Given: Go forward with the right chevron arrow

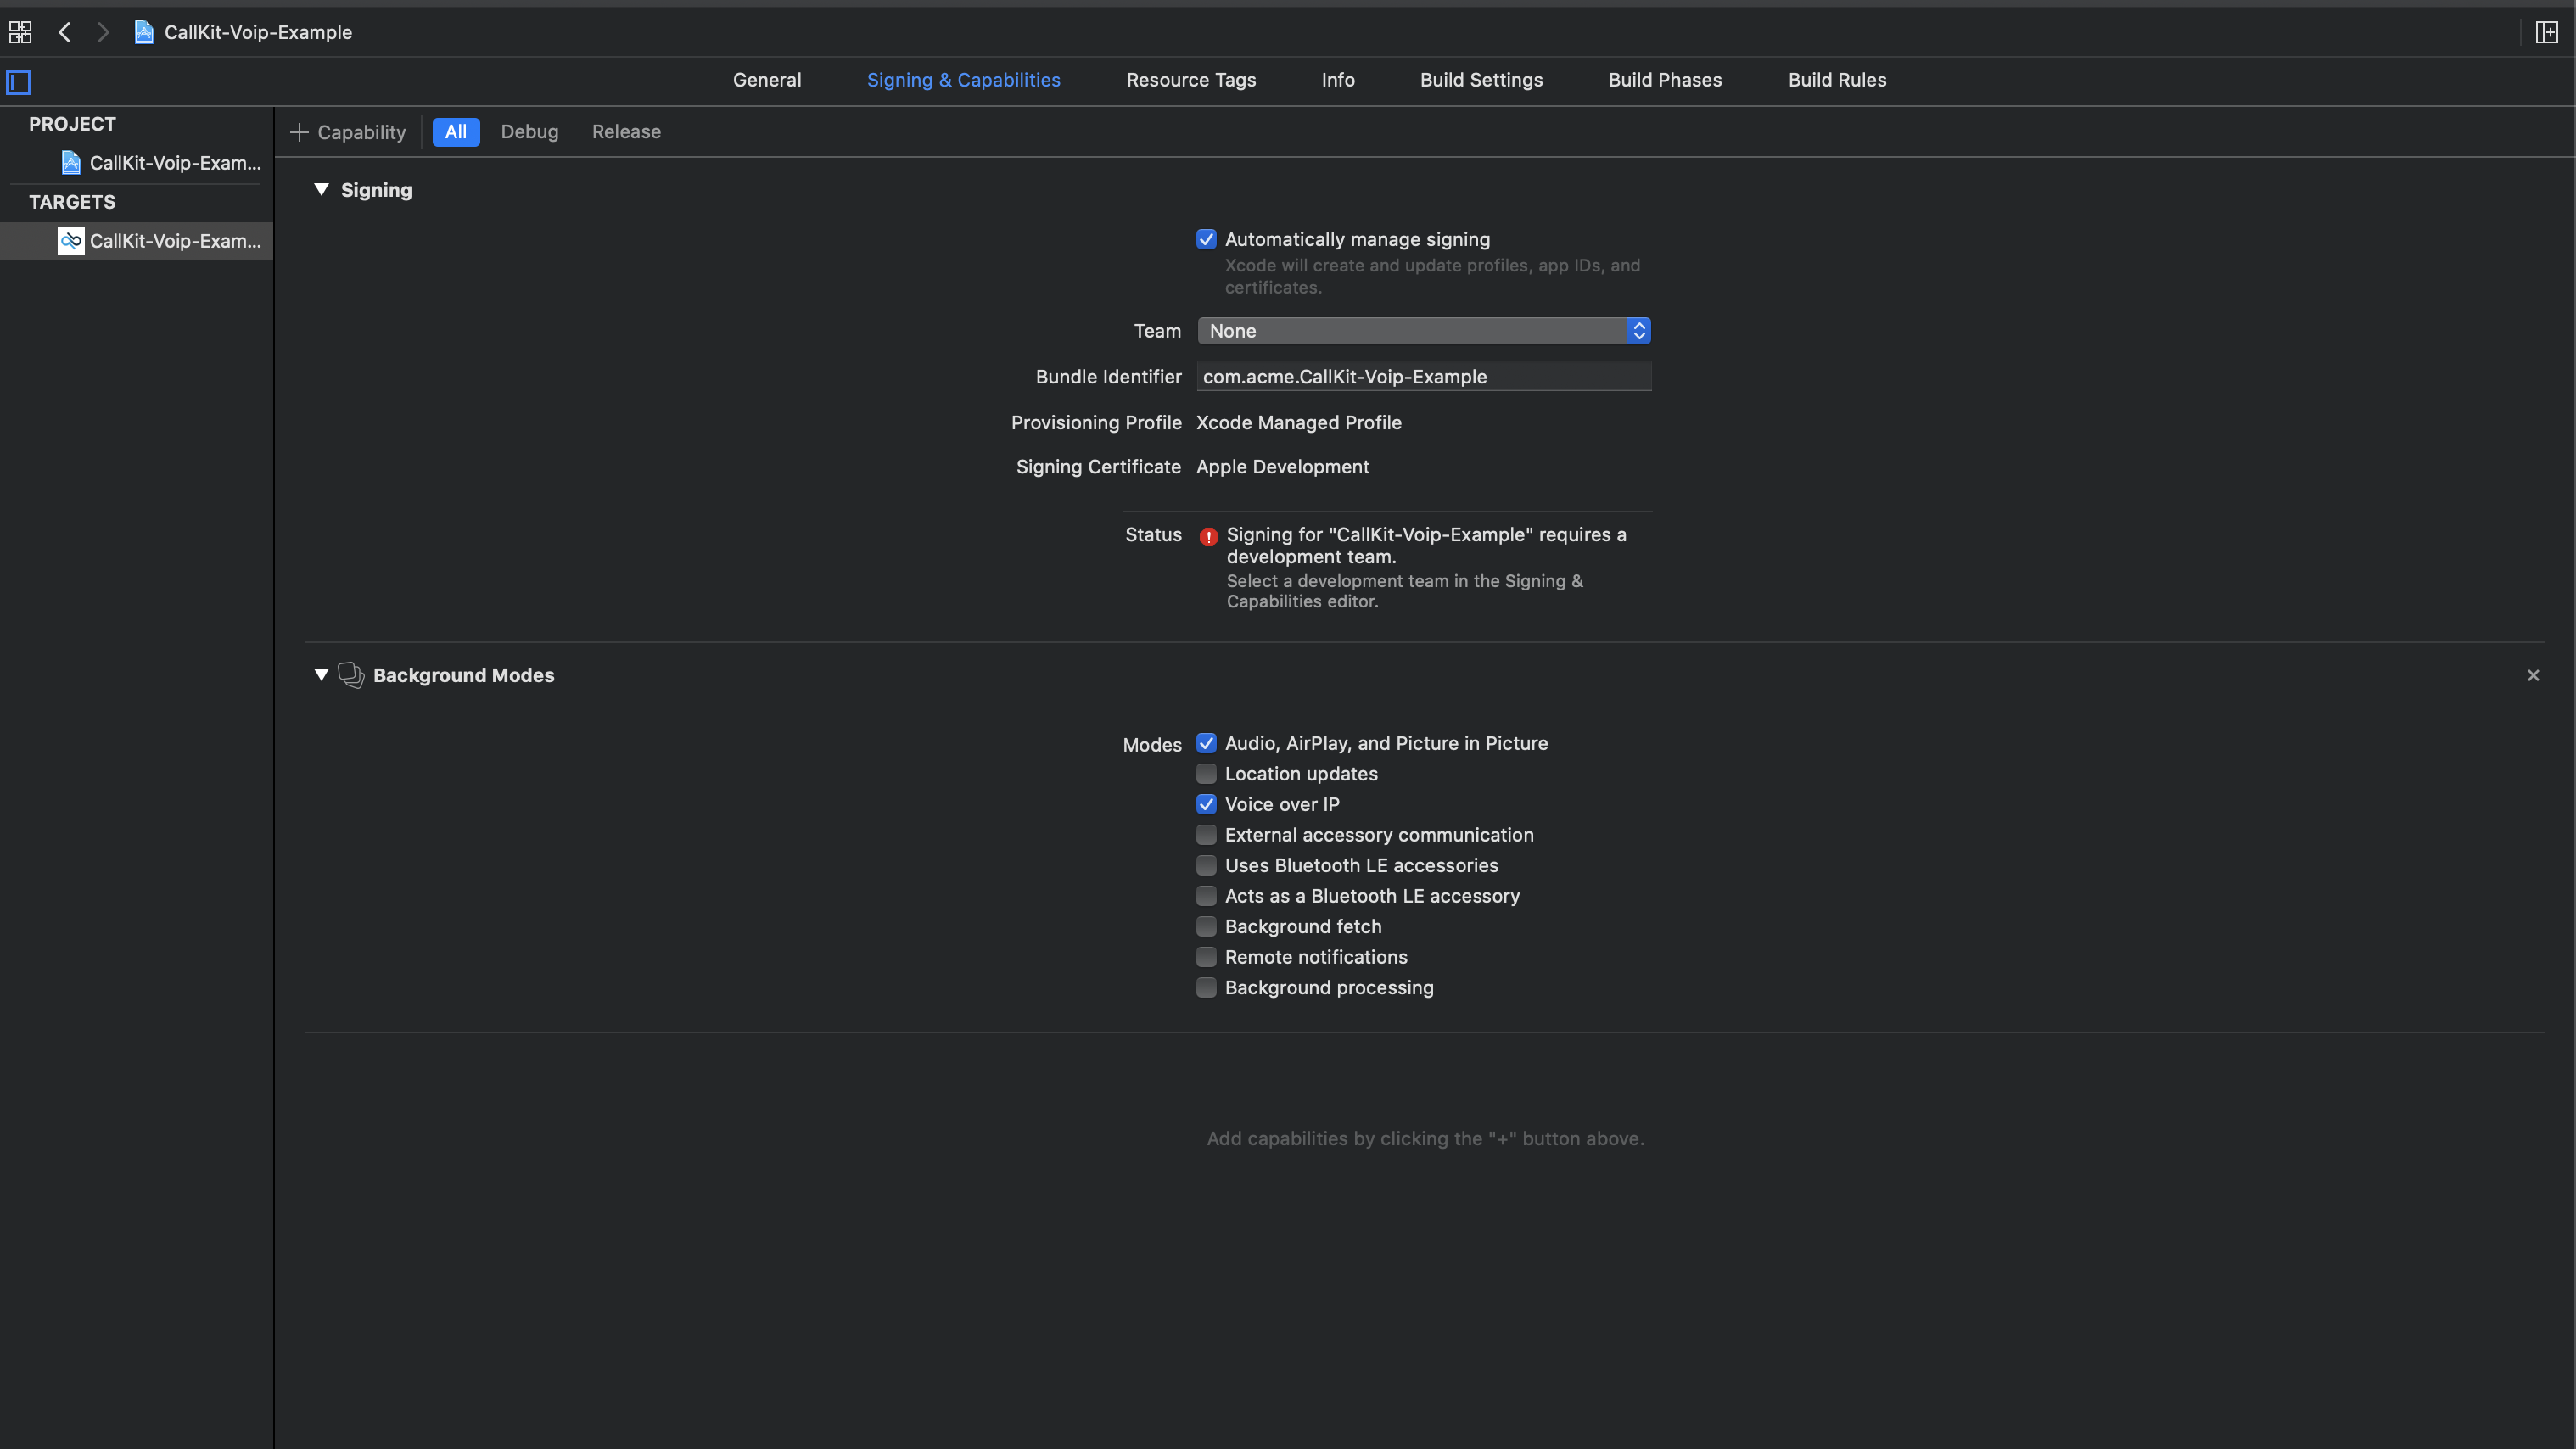Looking at the screenshot, I should click(103, 32).
